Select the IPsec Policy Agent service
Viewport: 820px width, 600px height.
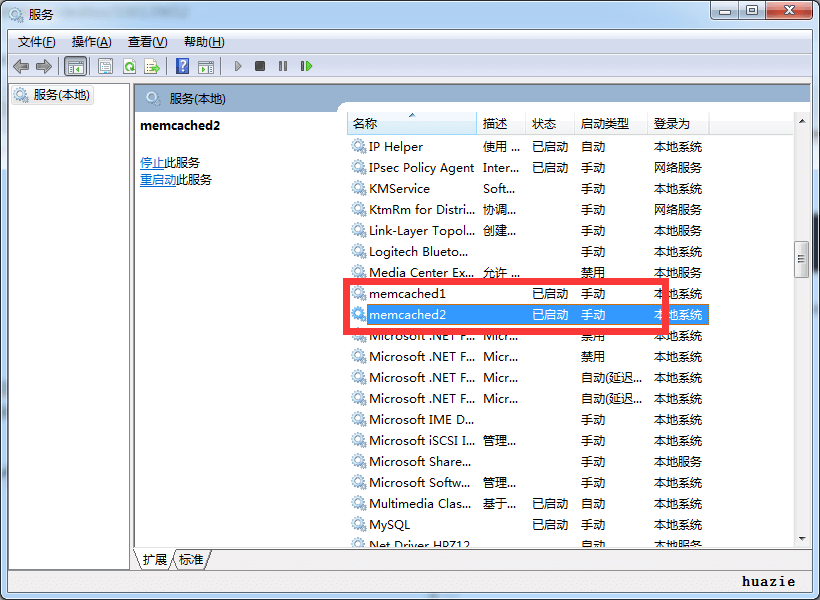[x=528, y=167]
